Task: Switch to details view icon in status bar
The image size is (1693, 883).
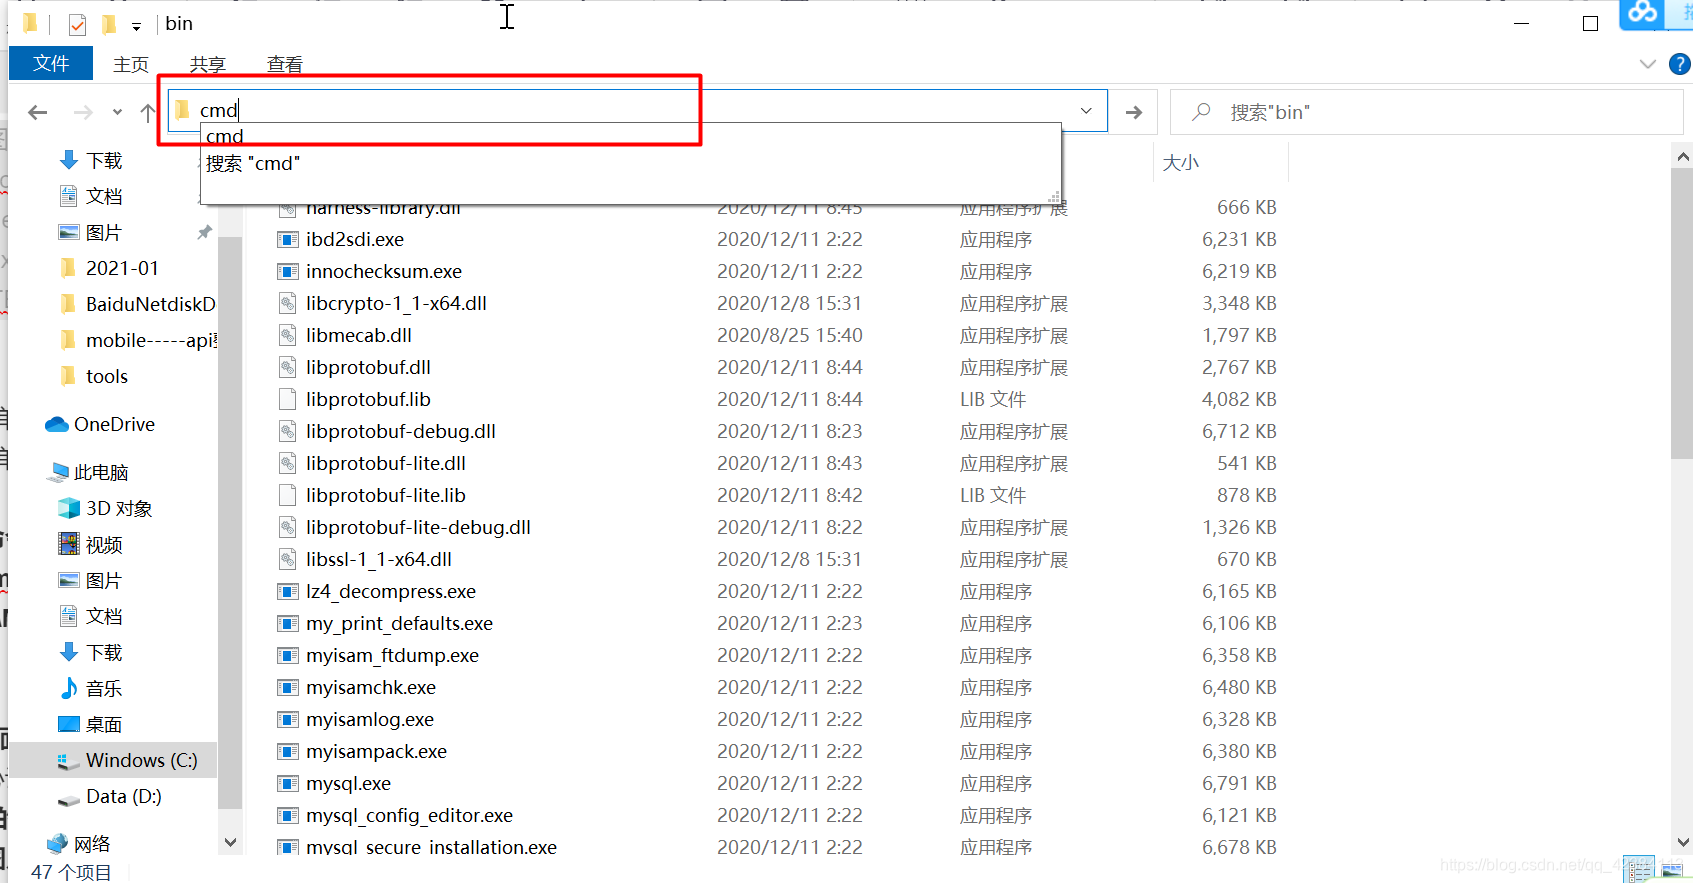Action: [1638, 870]
